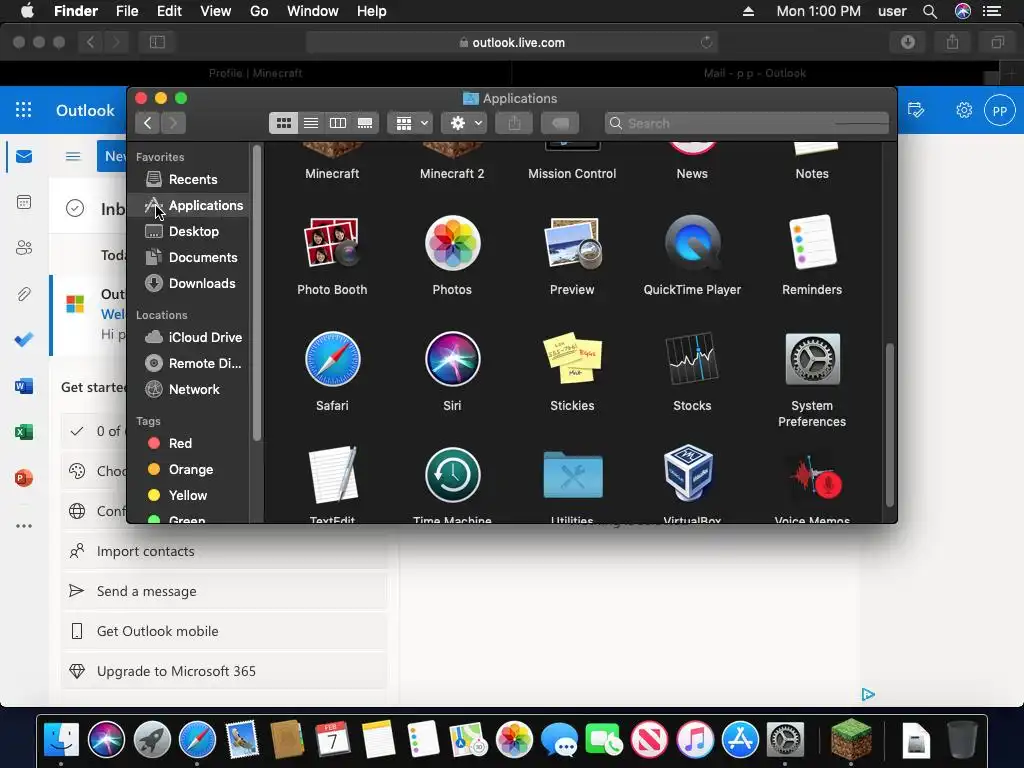Select the Siri app in the Applications window
Screen dimensions: 1024x768
tap(452, 359)
